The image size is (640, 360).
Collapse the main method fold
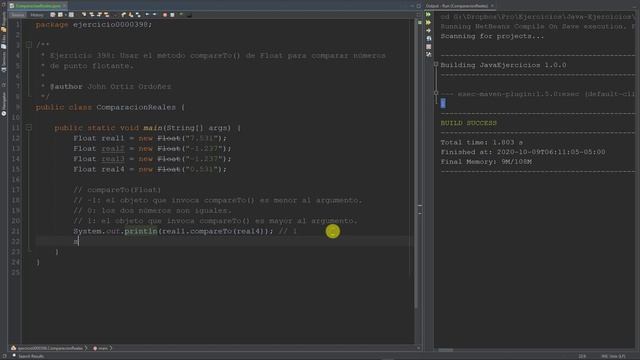(29, 128)
